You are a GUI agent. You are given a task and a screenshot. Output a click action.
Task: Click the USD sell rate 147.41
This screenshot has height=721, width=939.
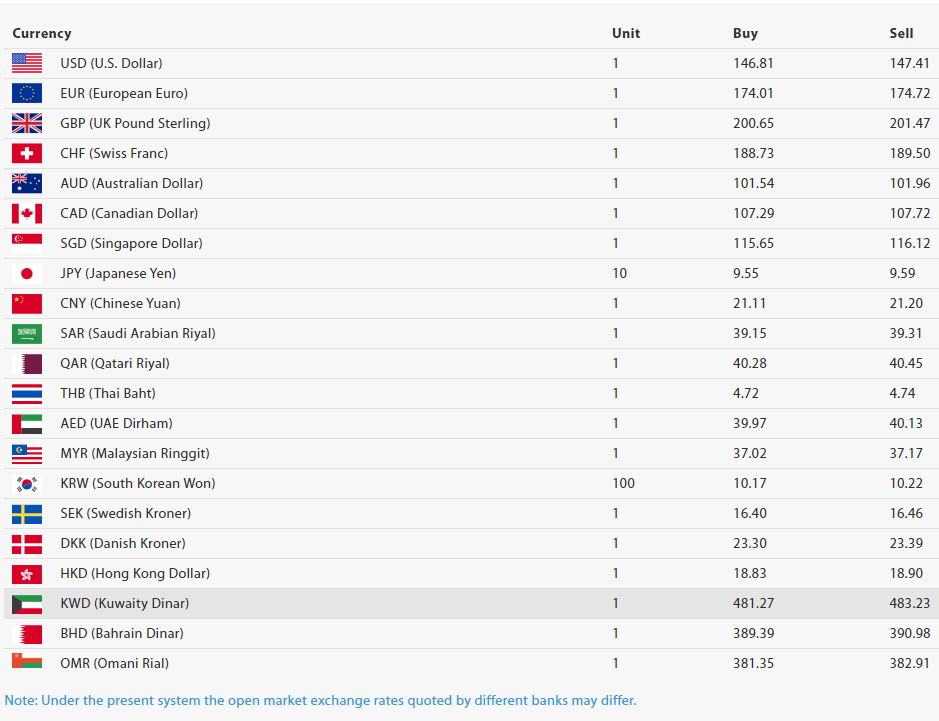pyautogui.click(x=909, y=63)
